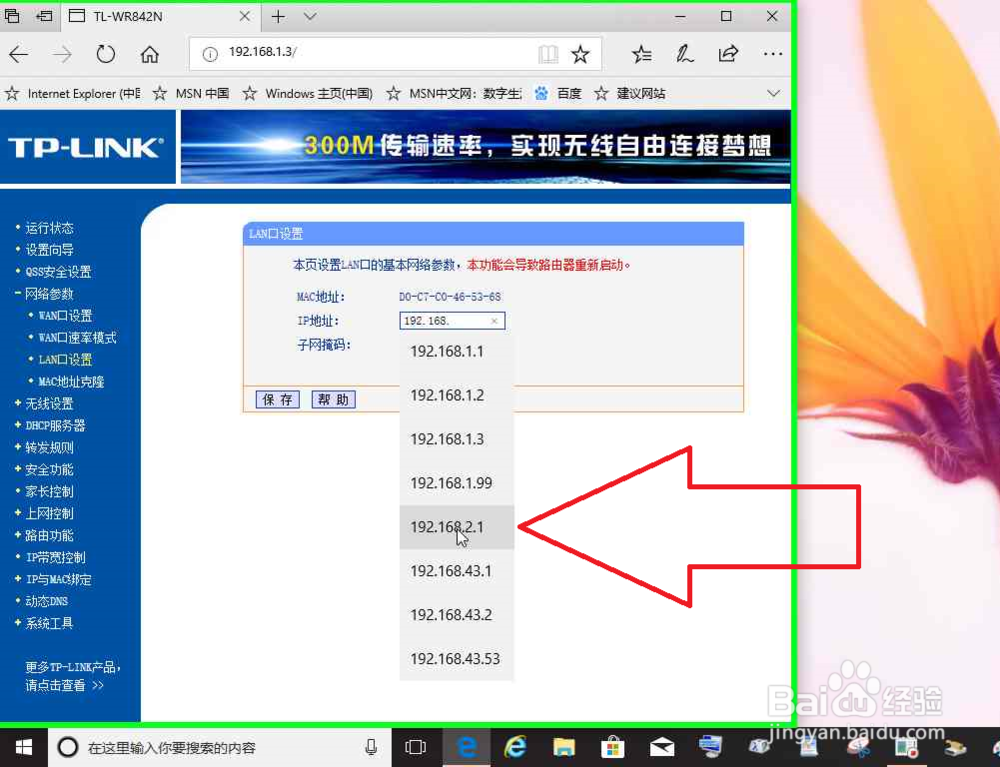Add this page to favorites via star icon
The image size is (1000, 767).
point(580,55)
